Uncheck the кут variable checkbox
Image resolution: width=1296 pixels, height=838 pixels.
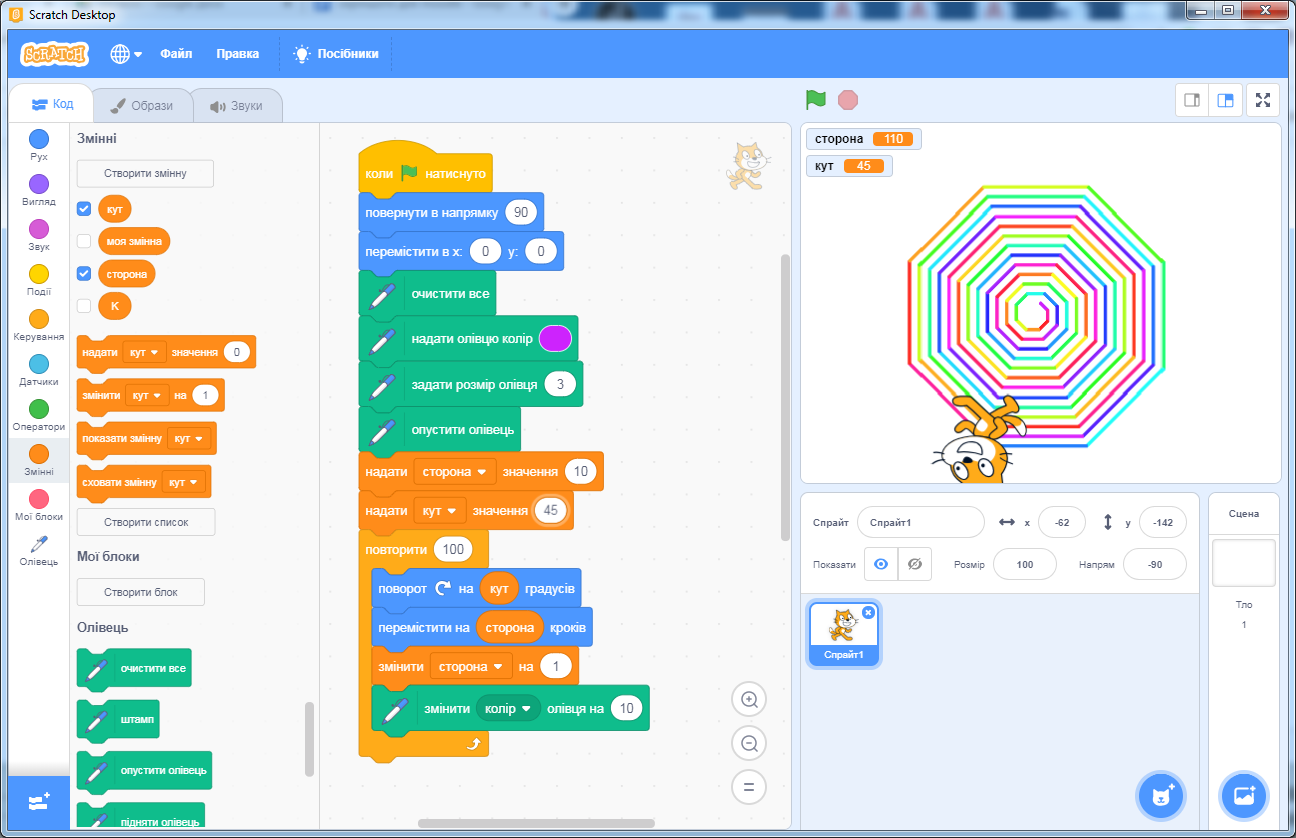tap(84, 209)
